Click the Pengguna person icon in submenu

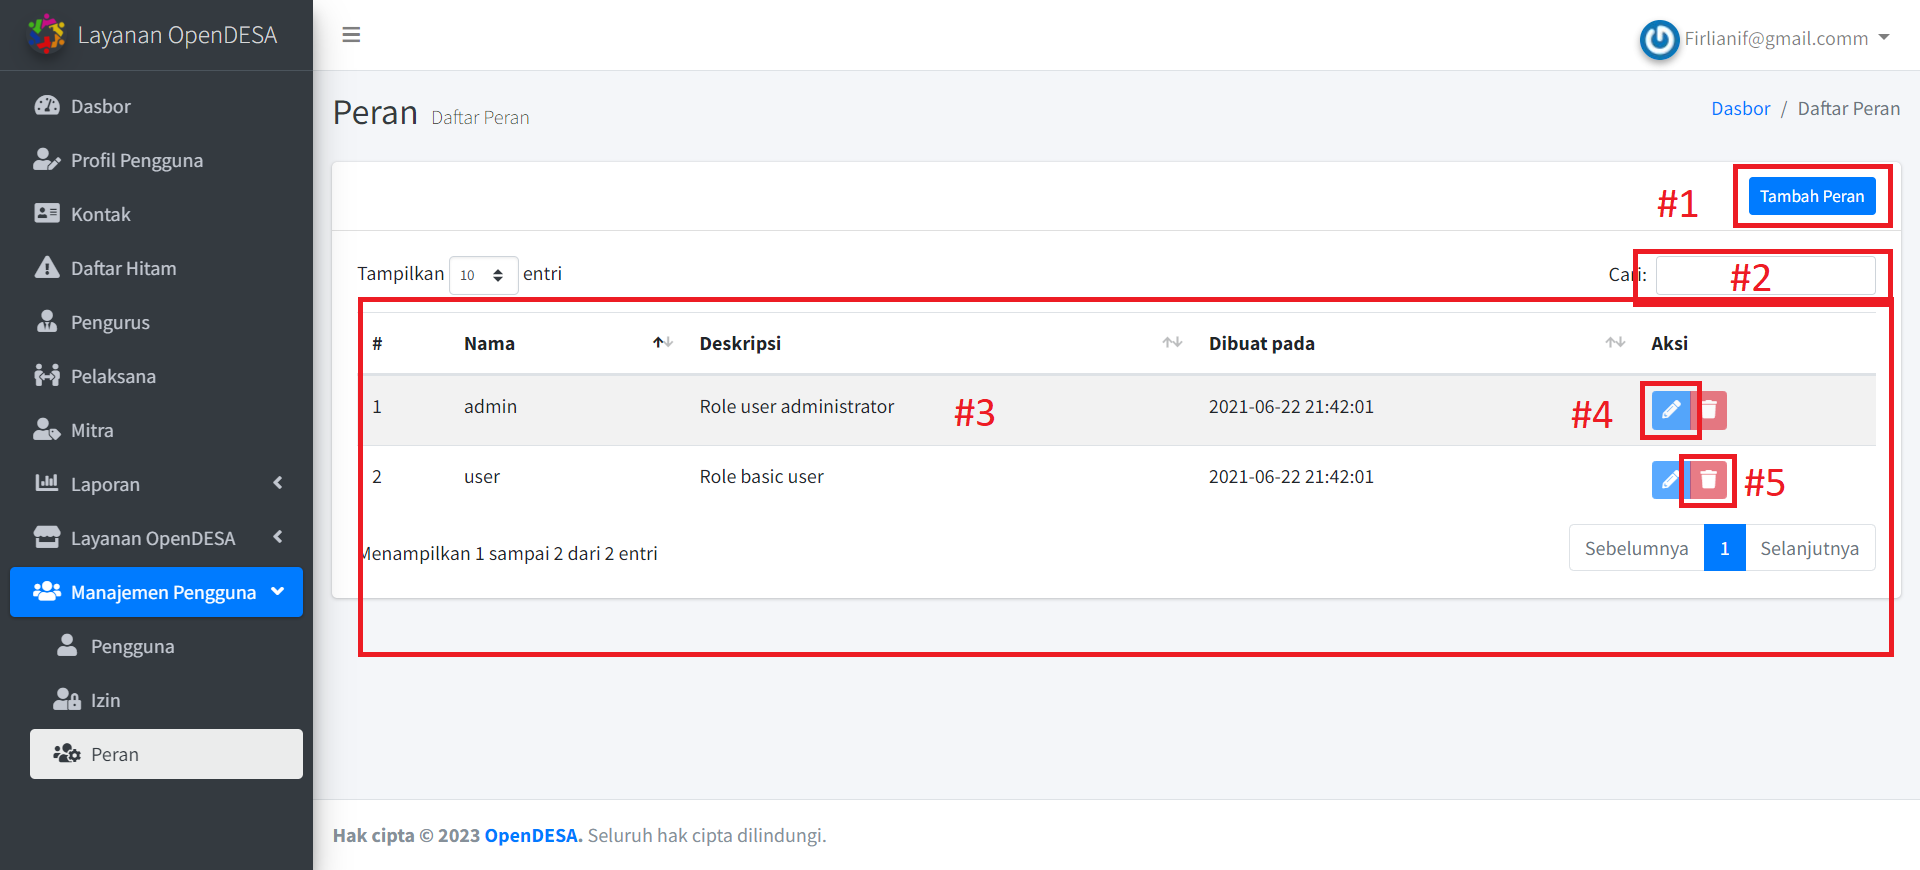click(67, 645)
